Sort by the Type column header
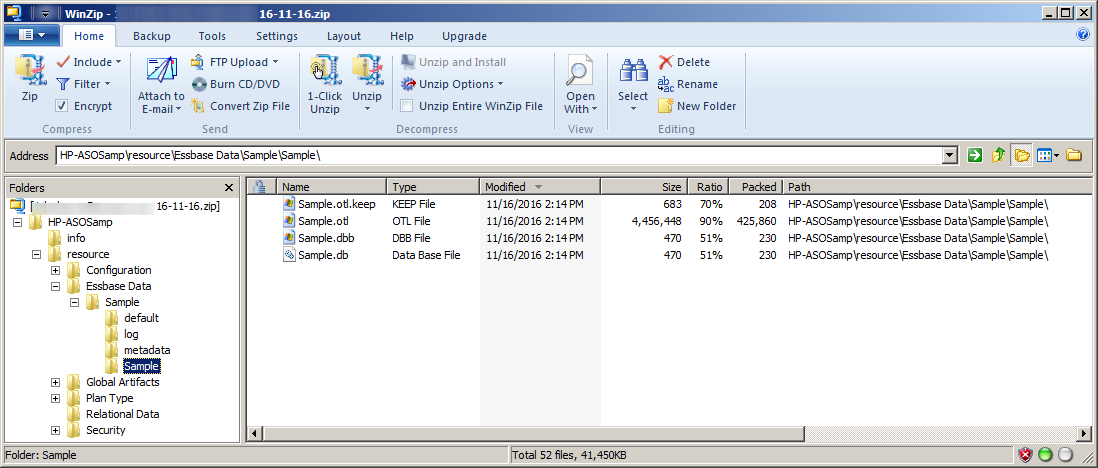1098x468 pixels. tap(433, 186)
